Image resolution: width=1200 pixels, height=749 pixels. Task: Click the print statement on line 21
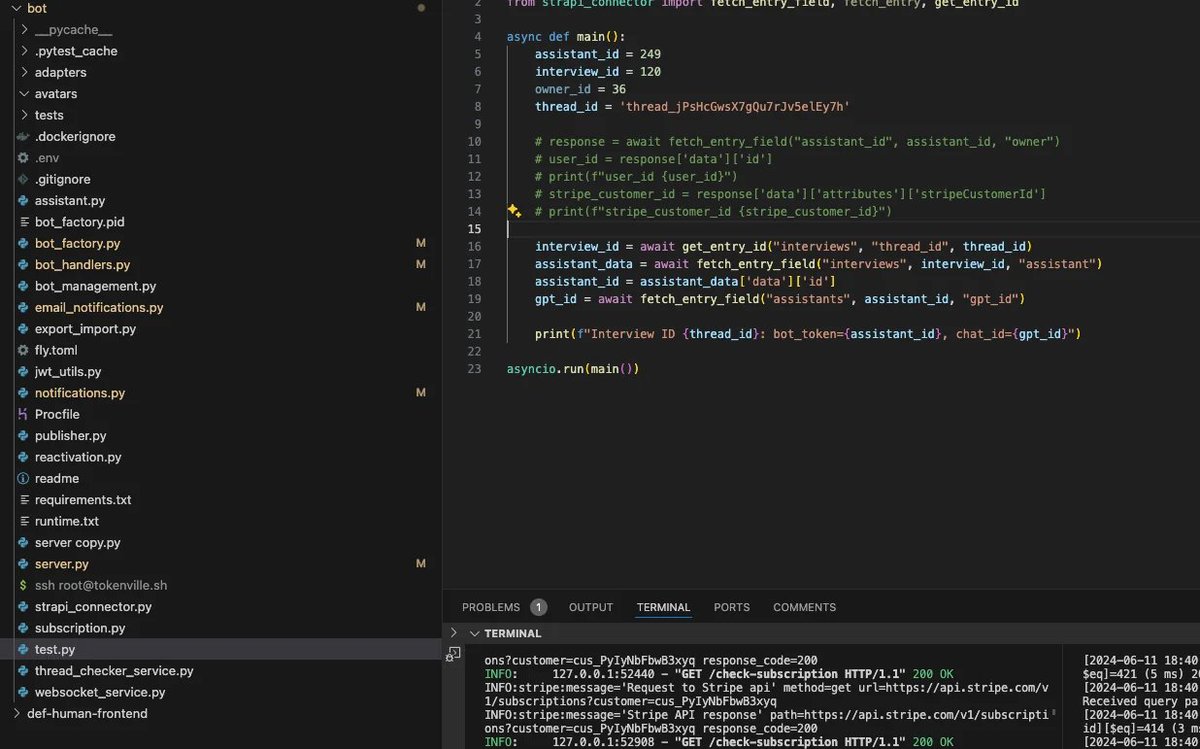(808, 334)
